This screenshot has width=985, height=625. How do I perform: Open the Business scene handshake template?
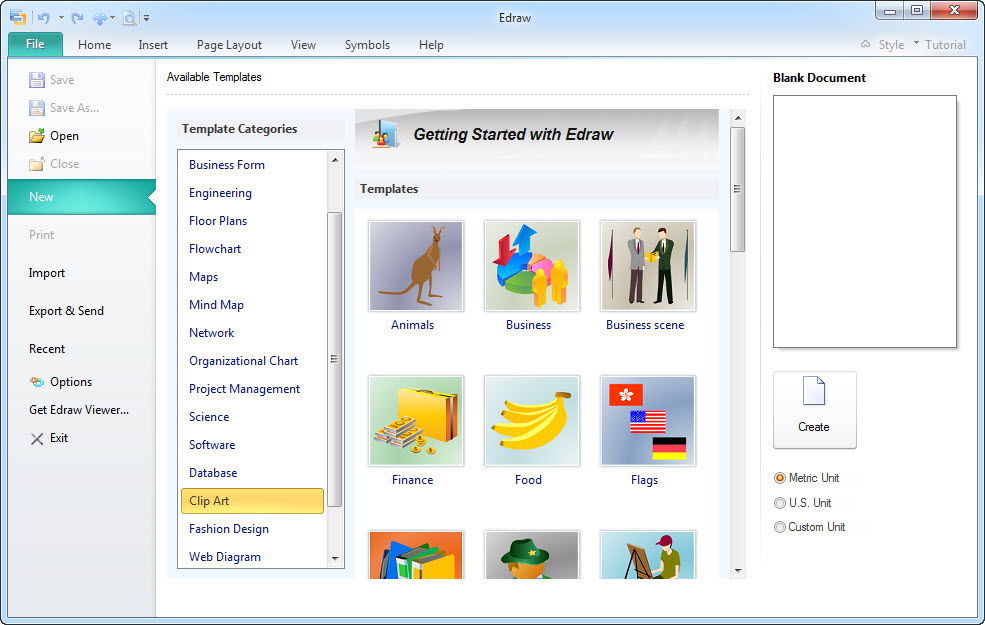click(x=648, y=266)
